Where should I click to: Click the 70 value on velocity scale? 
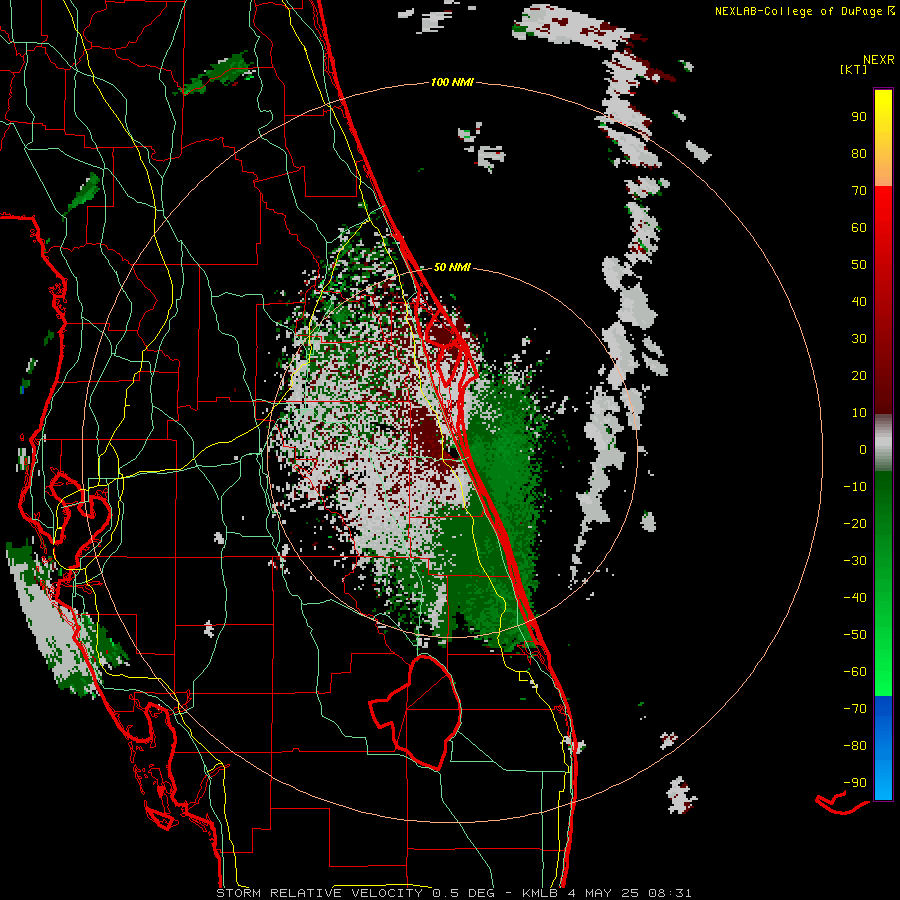click(859, 191)
